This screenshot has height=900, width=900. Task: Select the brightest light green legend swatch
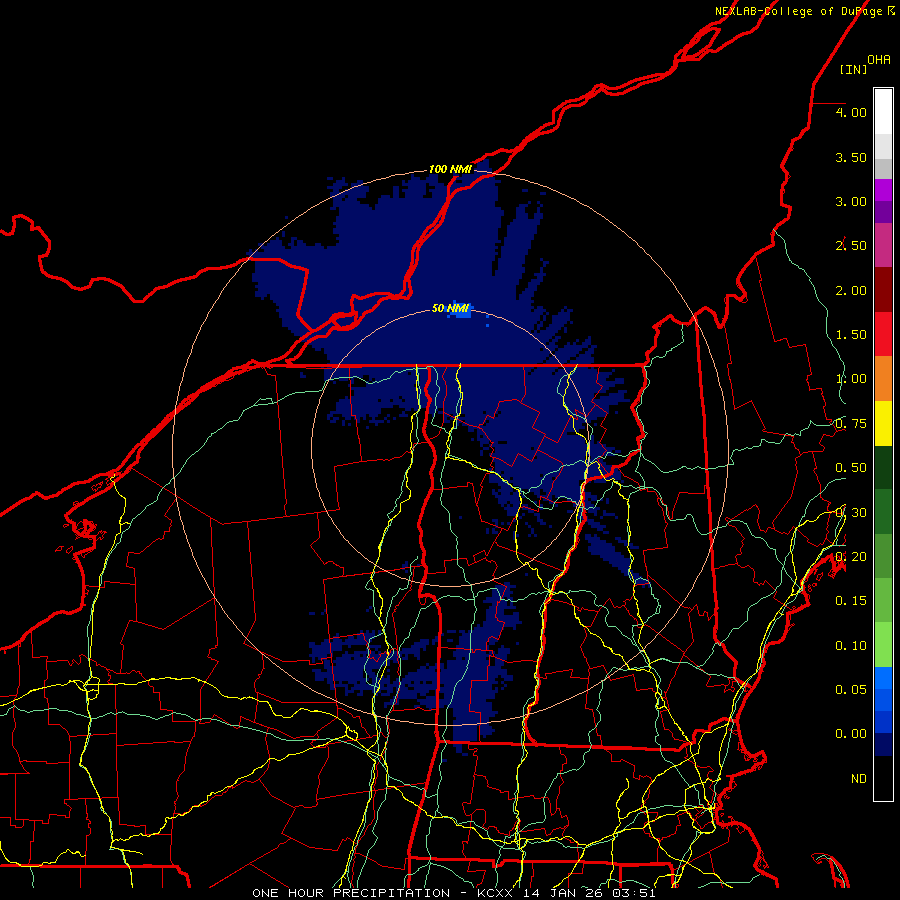point(883,645)
